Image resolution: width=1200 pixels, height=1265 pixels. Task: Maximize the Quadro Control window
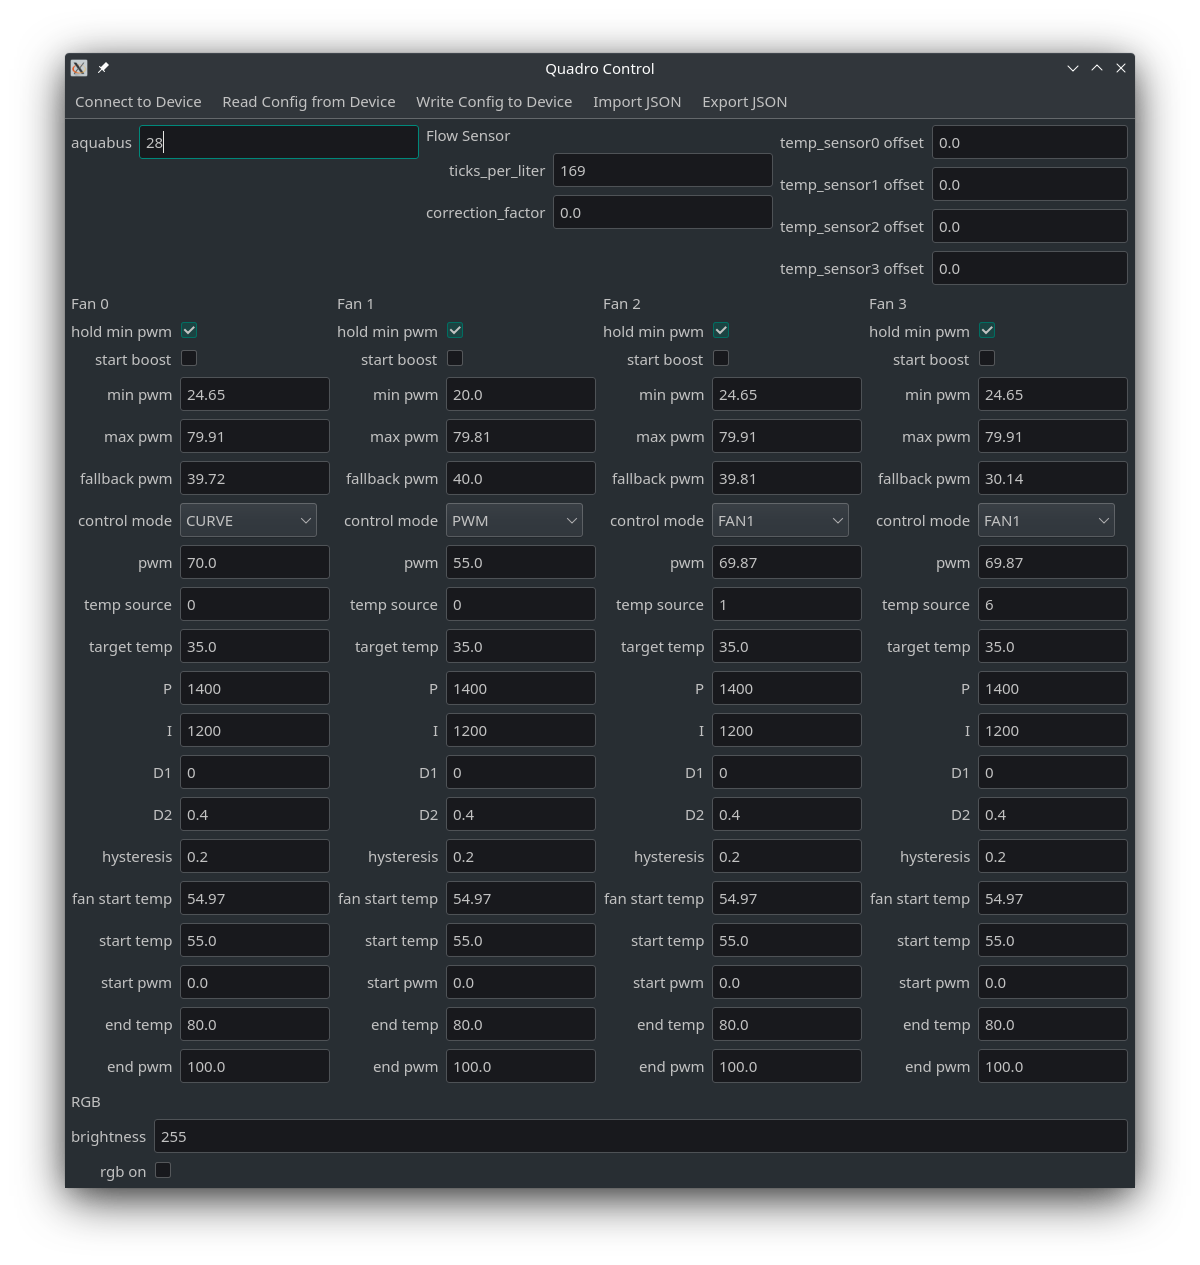click(1097, 68)
